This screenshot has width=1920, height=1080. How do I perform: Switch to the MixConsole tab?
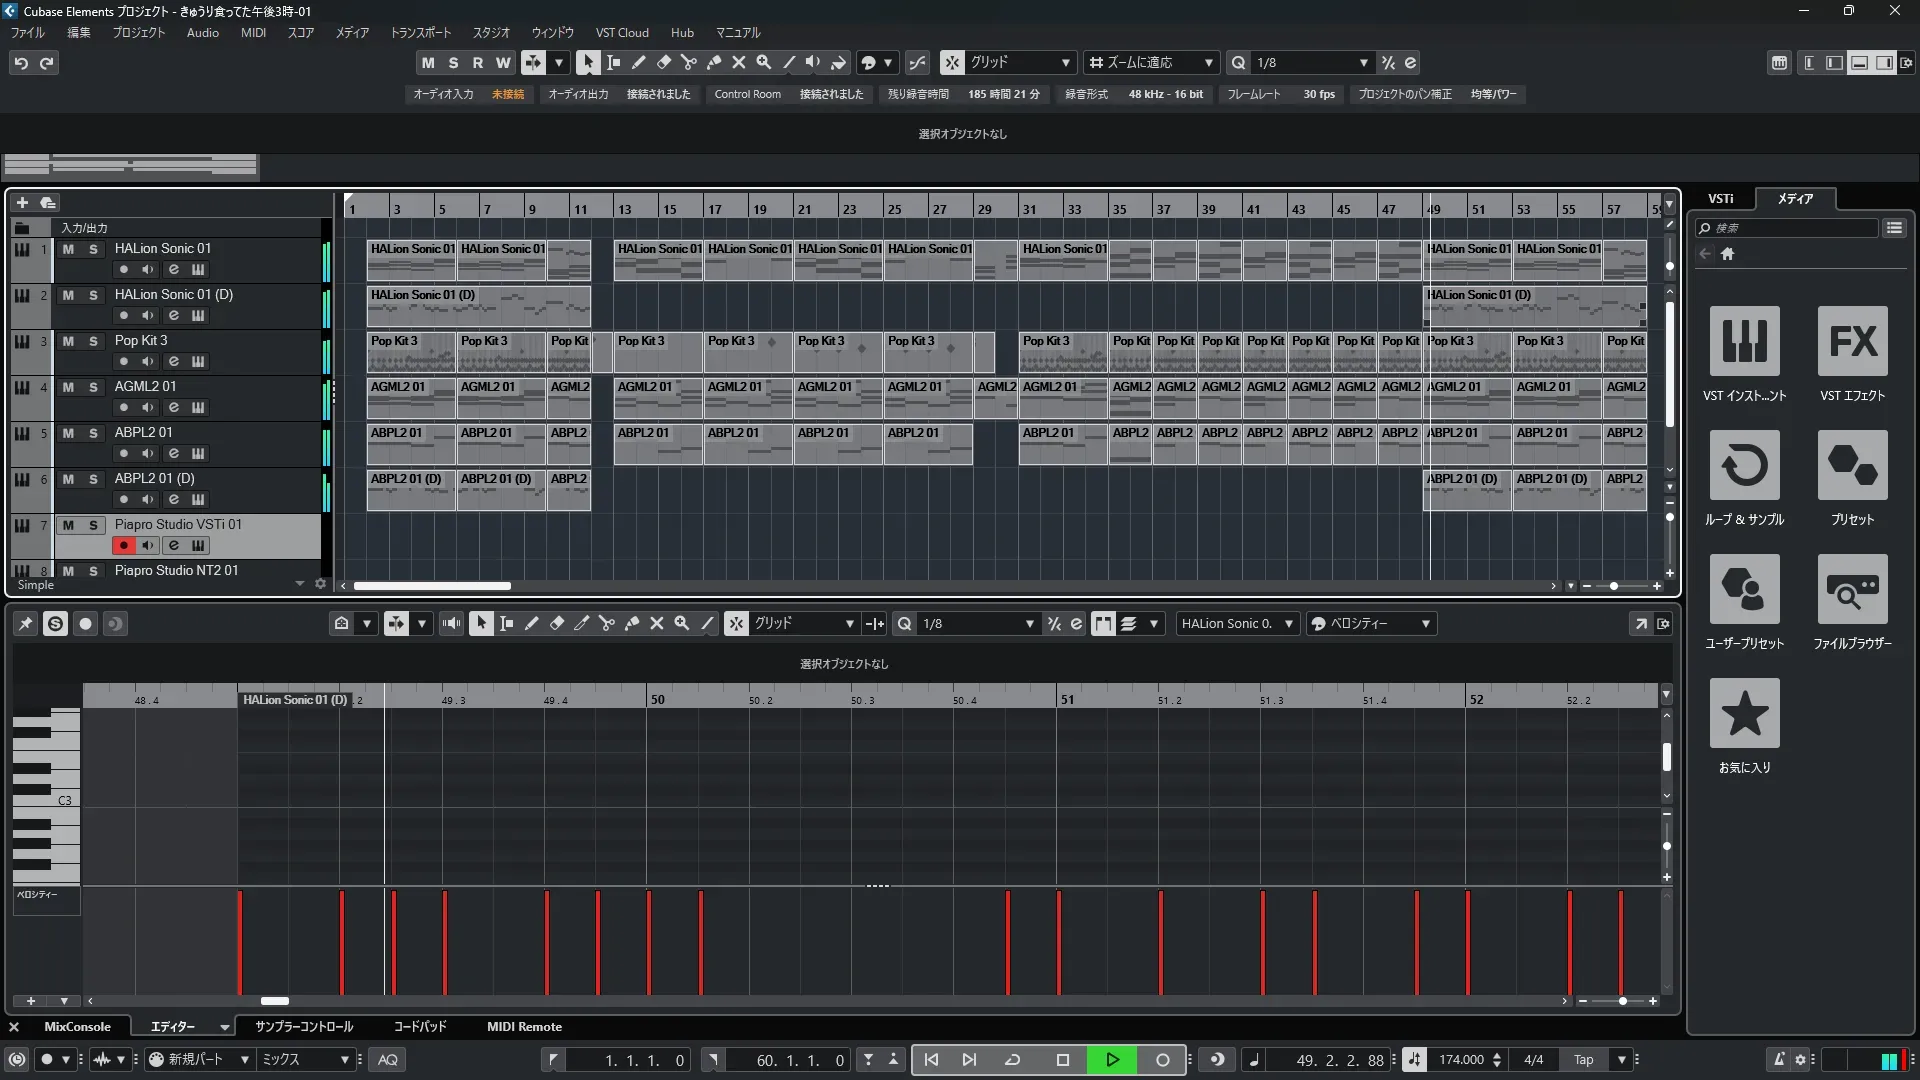point(77,1027)
